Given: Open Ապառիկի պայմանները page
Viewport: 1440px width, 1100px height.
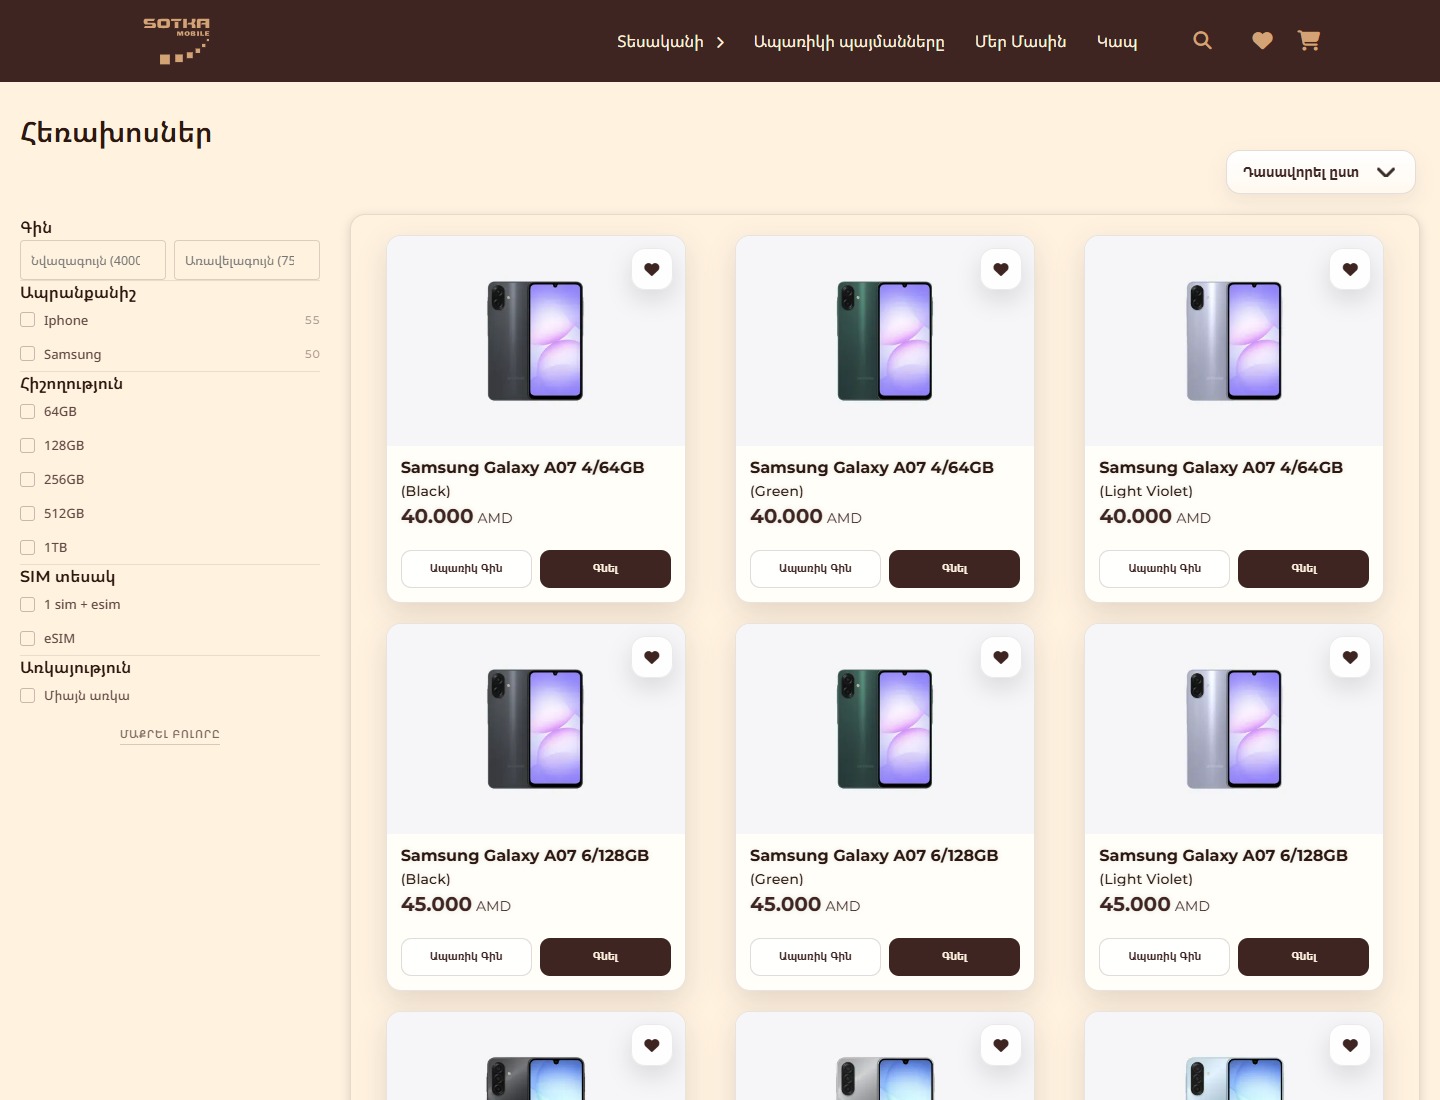Looking at the screenshot, I should click(x=849, y=42).
